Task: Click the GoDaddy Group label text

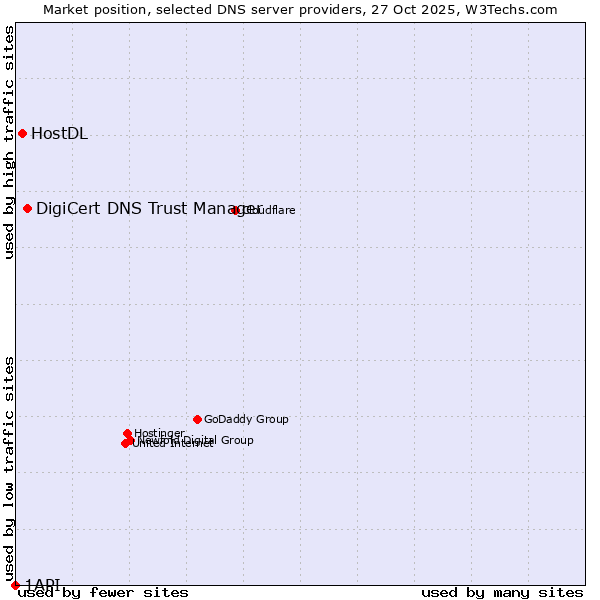Action: tap(246, 419)
